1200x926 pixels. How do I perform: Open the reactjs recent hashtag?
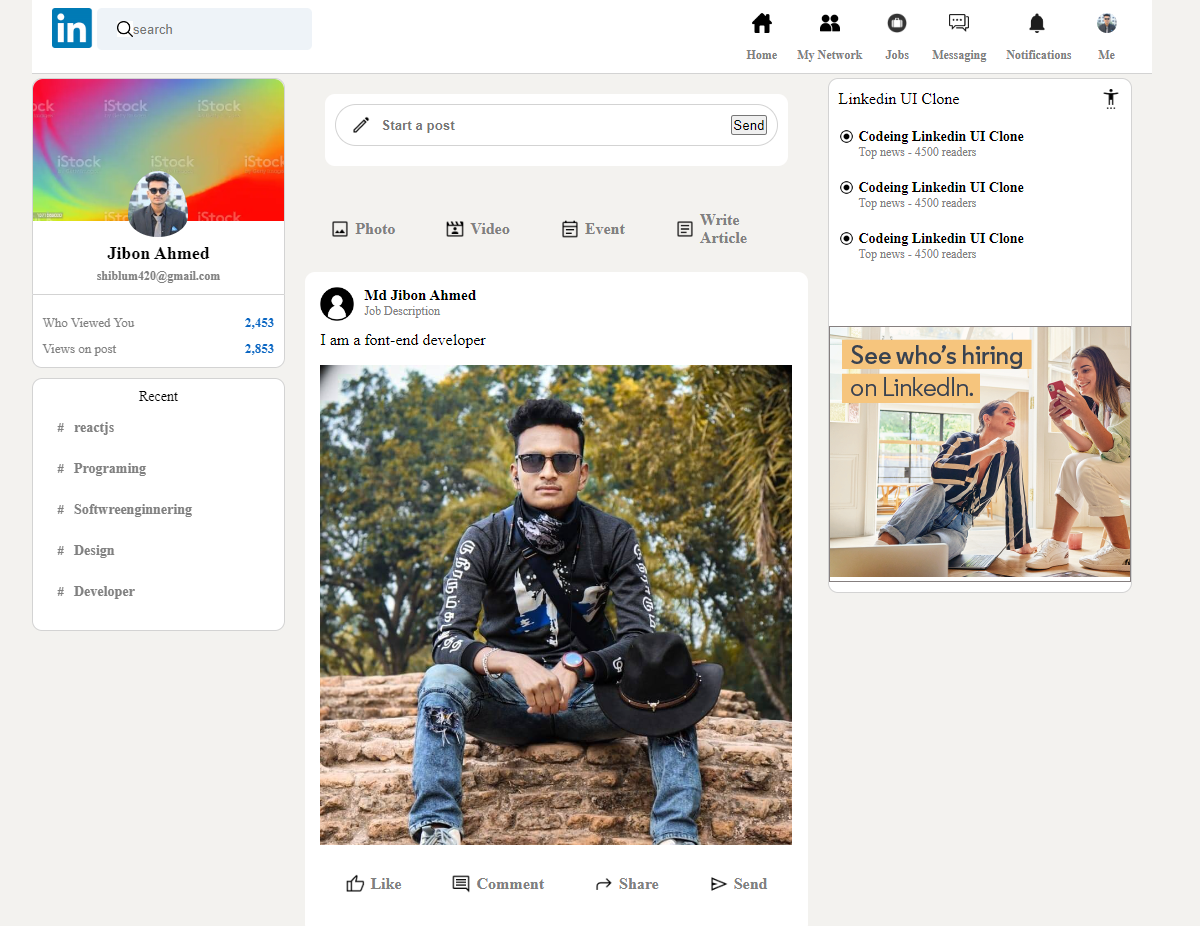pos(94,427)
